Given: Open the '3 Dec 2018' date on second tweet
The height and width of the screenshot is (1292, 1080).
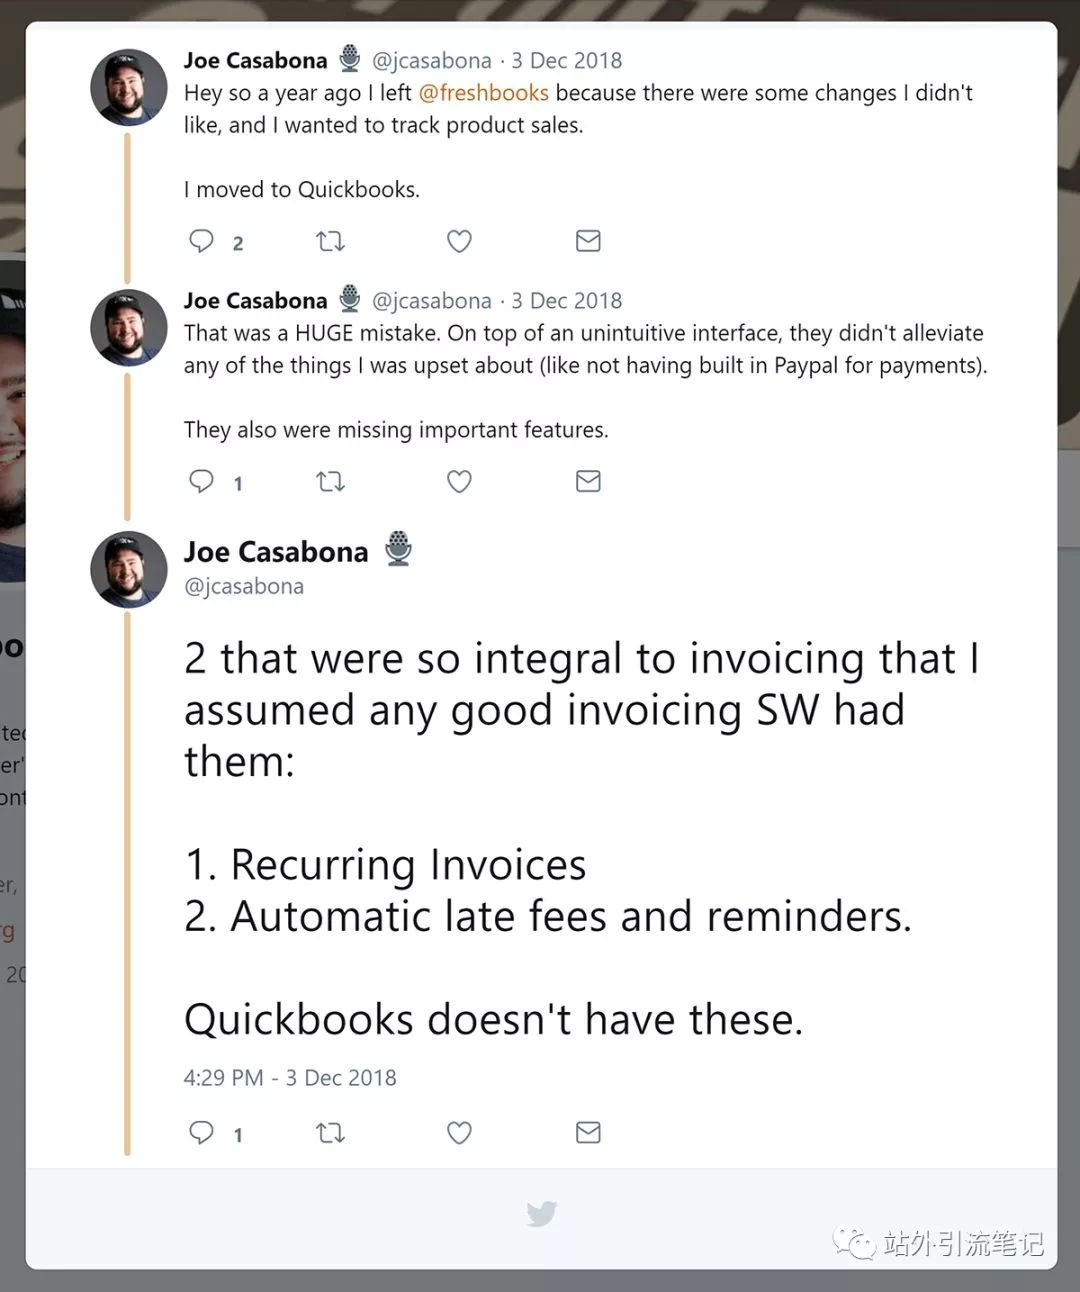Looking at the screenshot, I should pos(566,300).
